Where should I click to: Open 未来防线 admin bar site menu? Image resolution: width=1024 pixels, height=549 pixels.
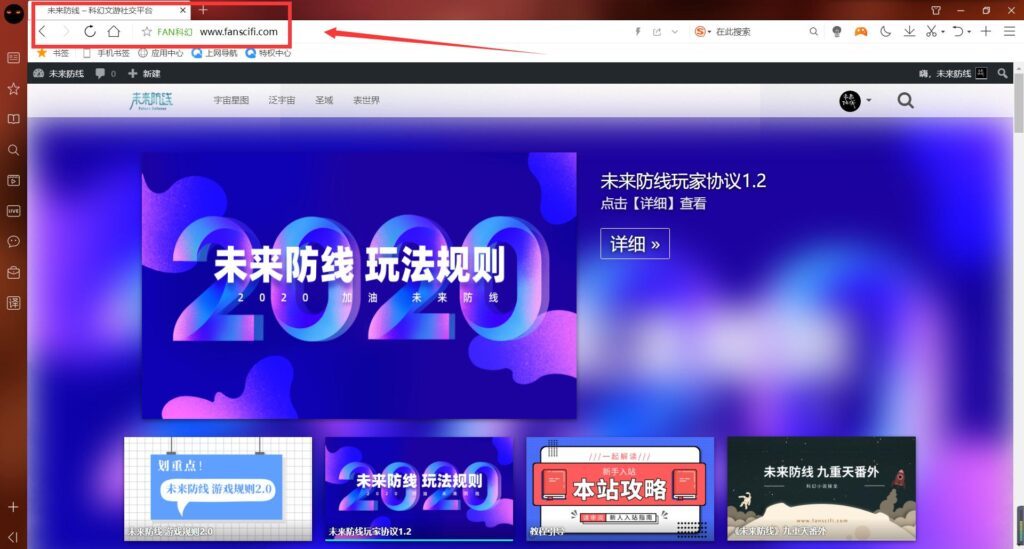[x=59, y=74]
